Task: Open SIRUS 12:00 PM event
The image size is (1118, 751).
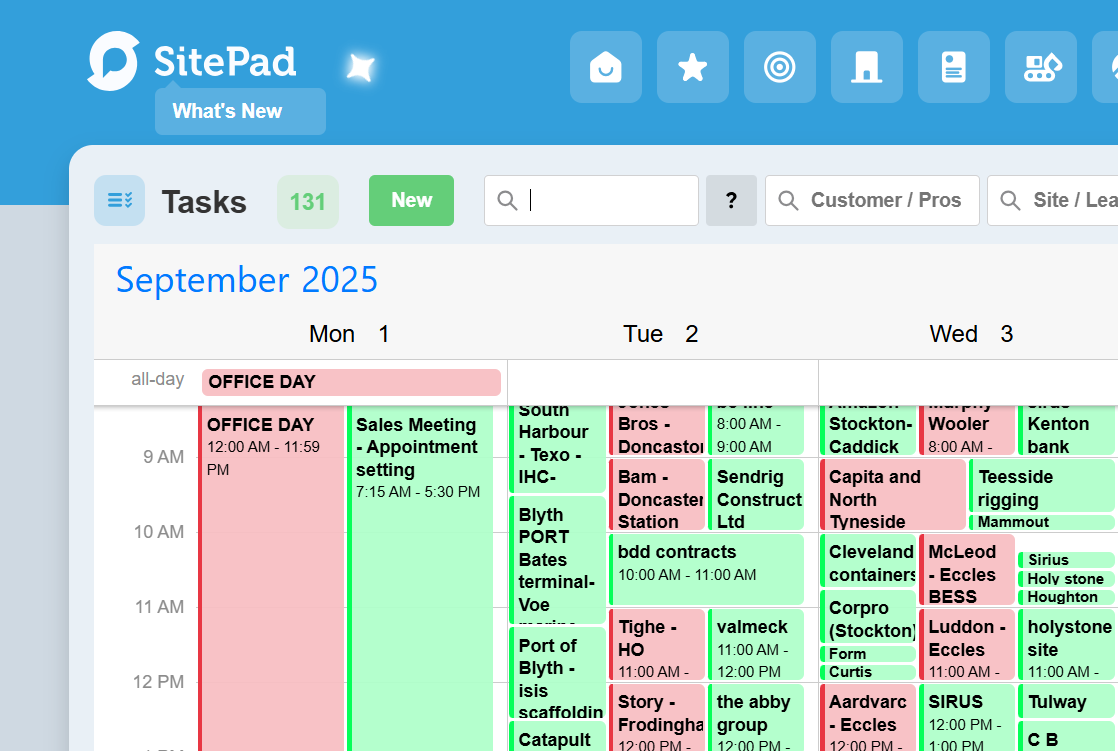Action: 968,717
